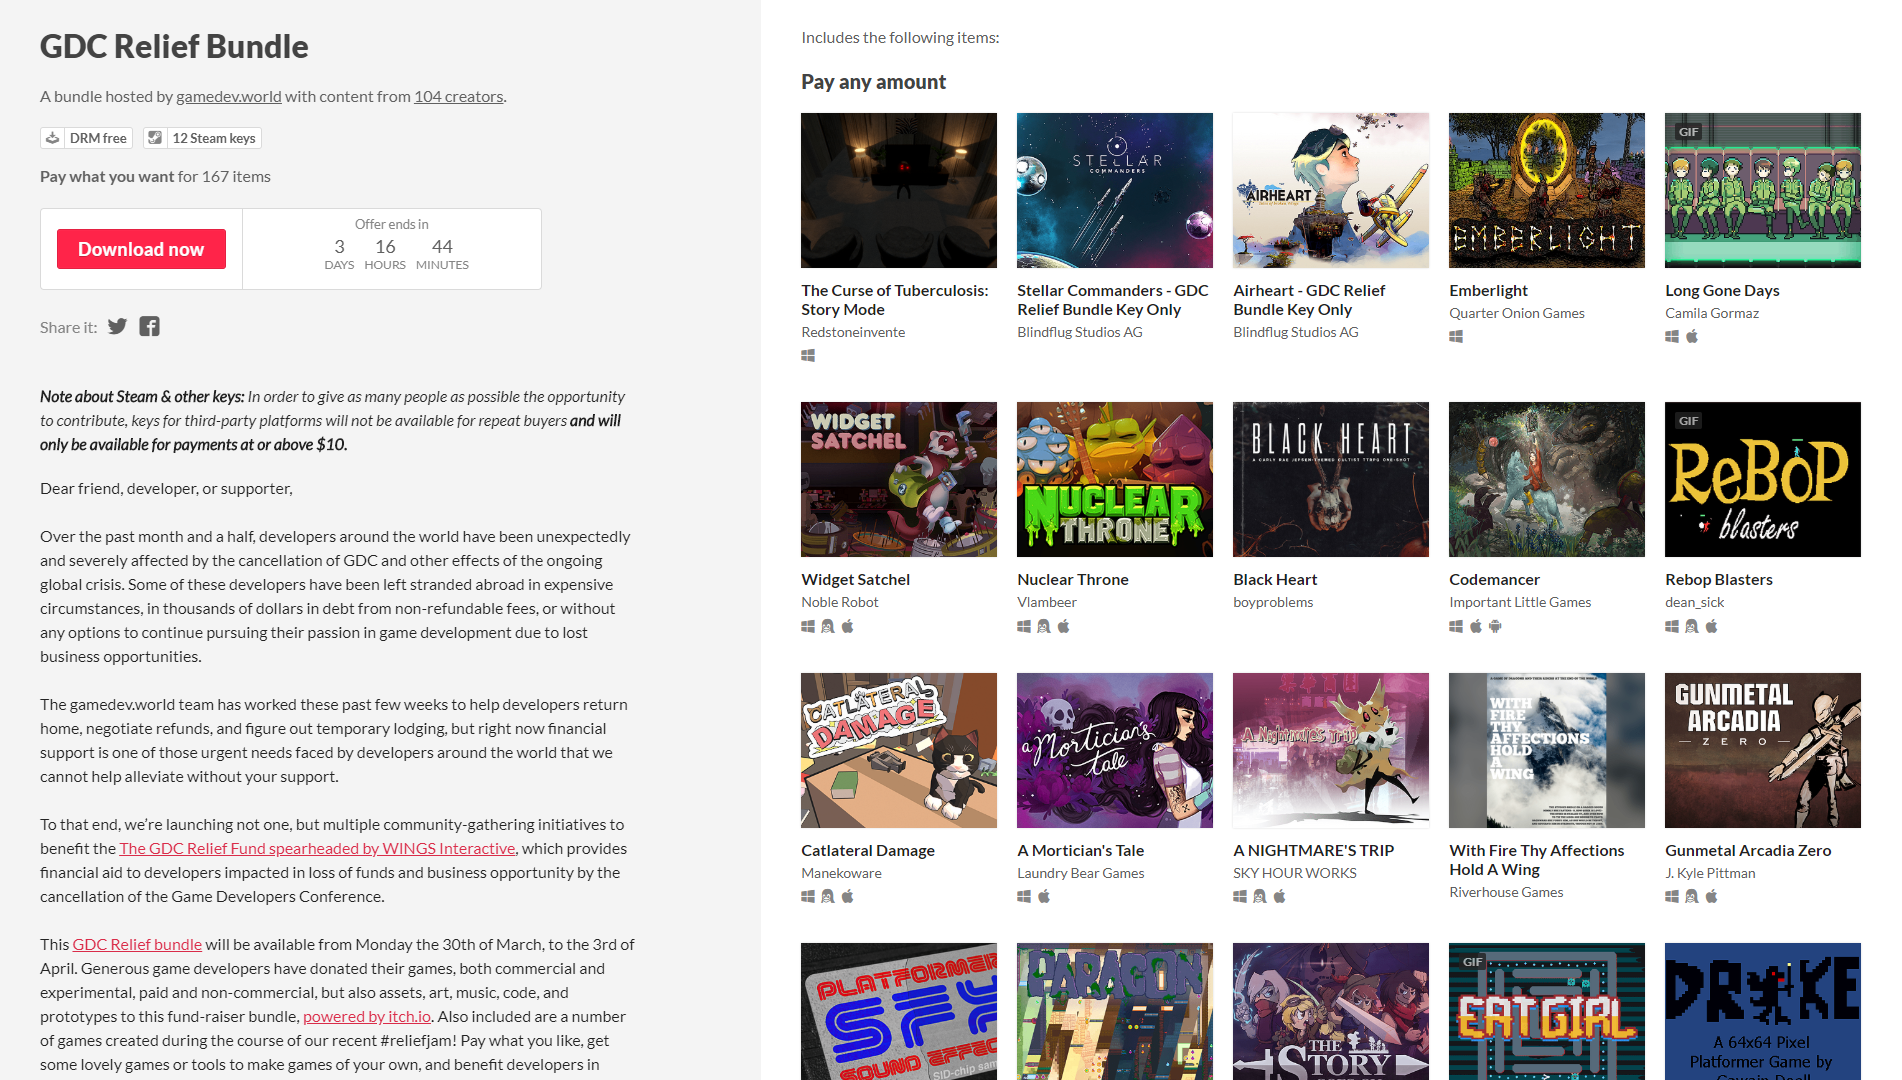Open the Nuclear Throne cover image
This screenshot has height=1080, width=1902.
coord(1115,479)
